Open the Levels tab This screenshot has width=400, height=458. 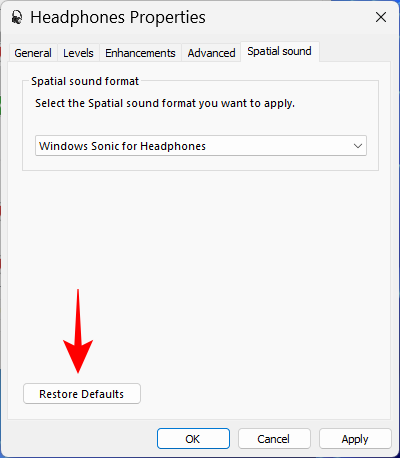[78, 53]
